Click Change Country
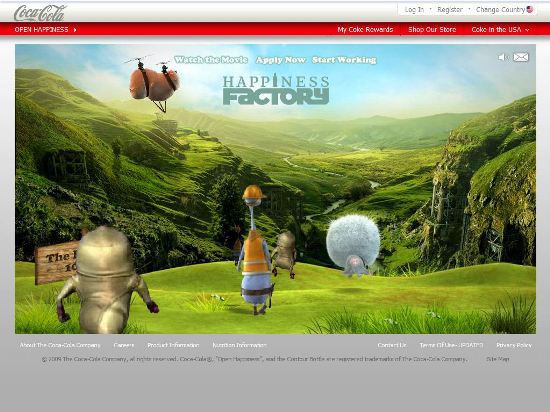550x412 pixels. pos(500,10)
